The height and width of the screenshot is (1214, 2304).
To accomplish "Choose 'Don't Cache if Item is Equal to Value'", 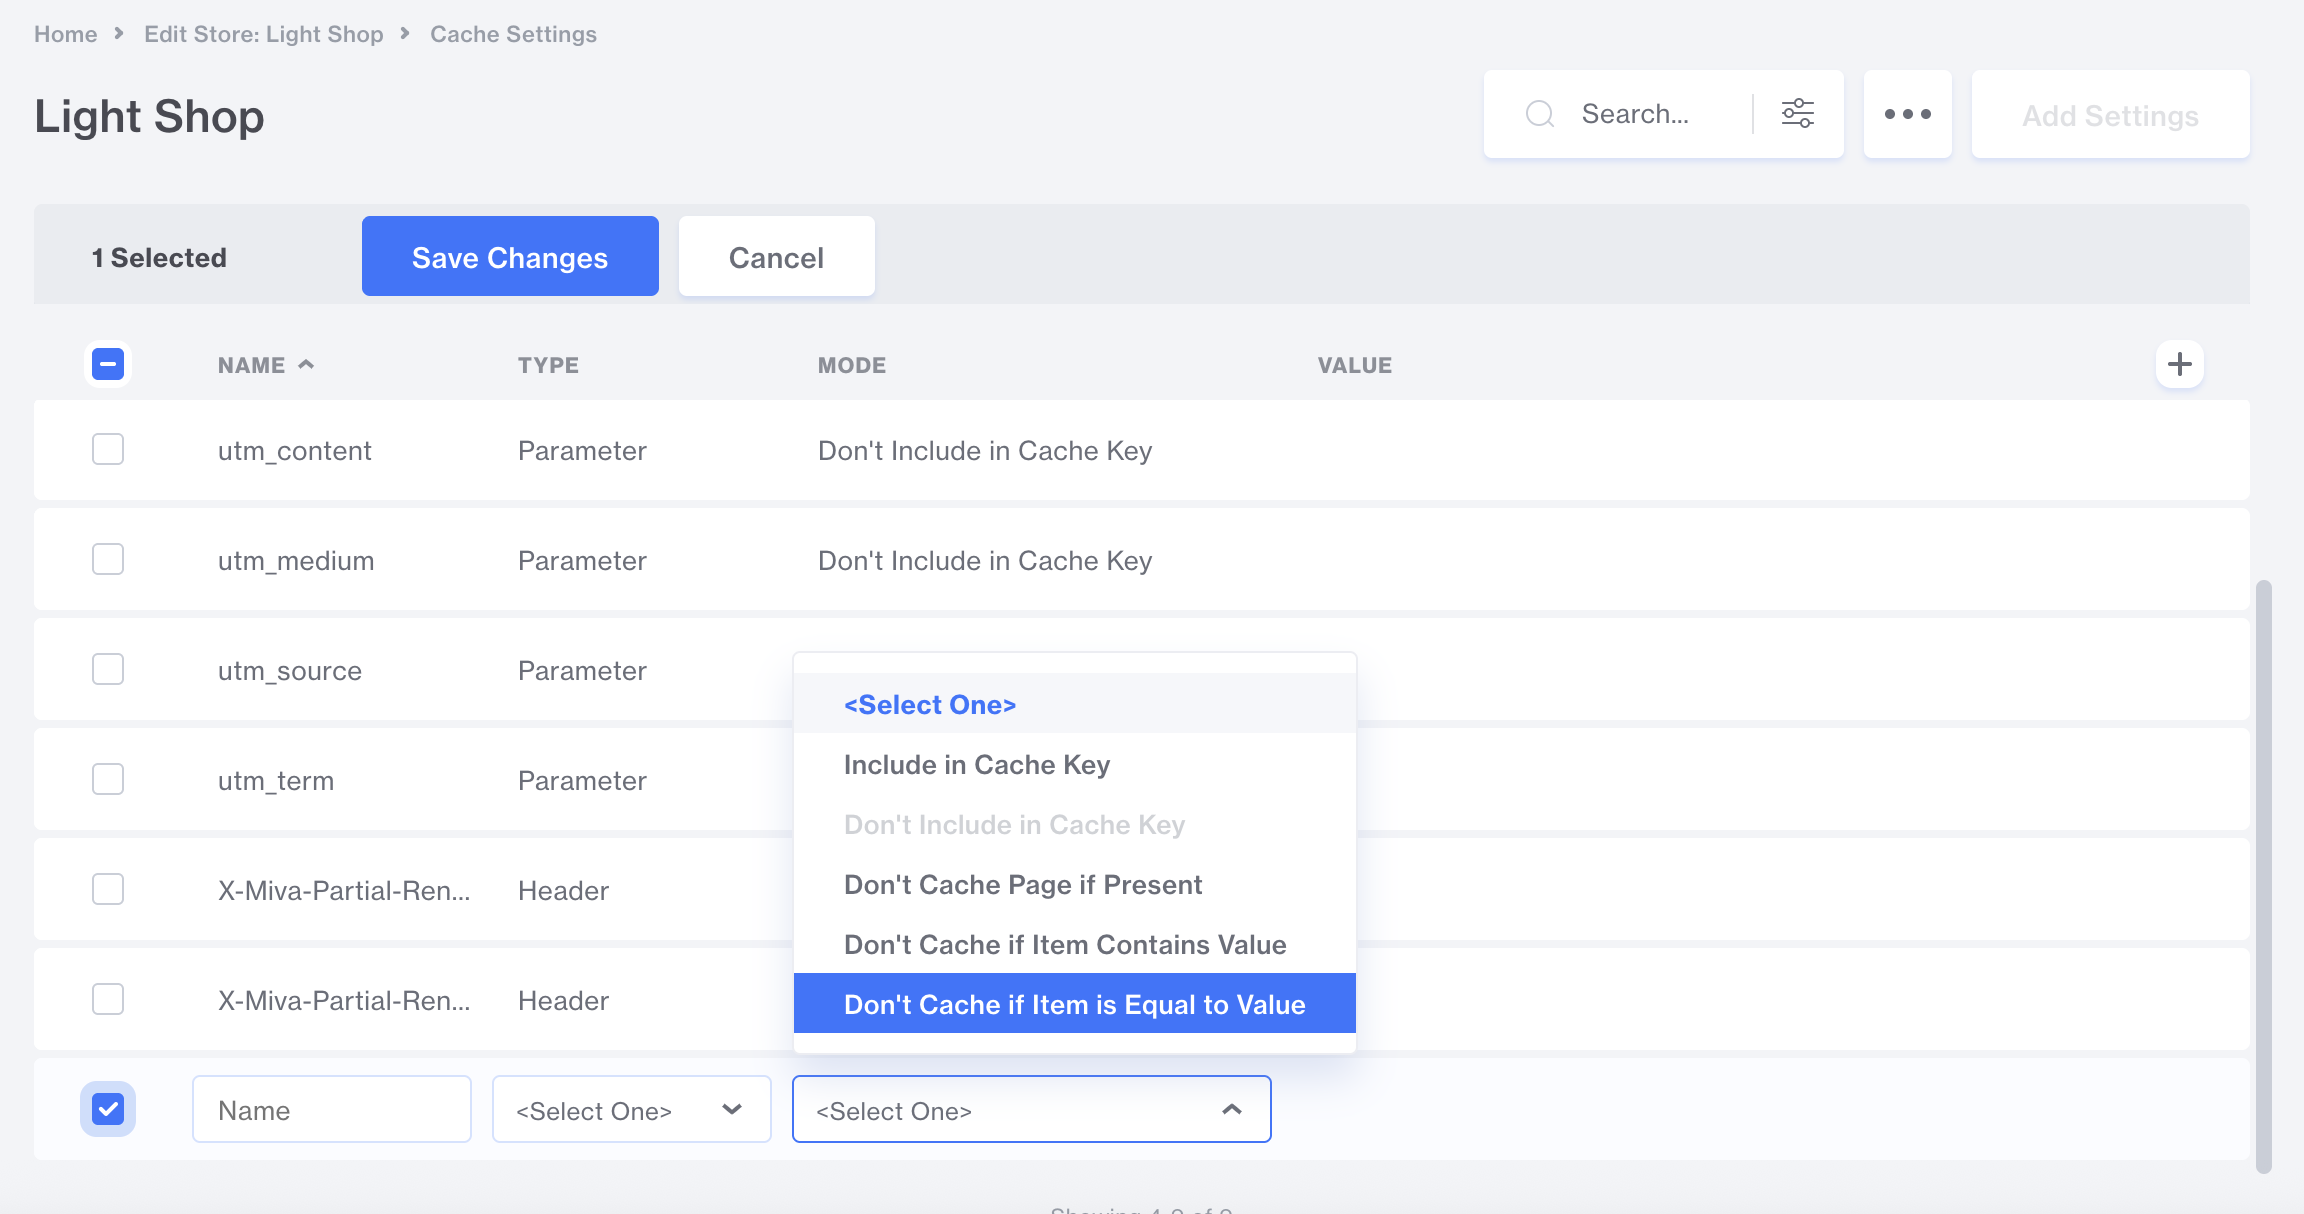I will point(1075,1003).
